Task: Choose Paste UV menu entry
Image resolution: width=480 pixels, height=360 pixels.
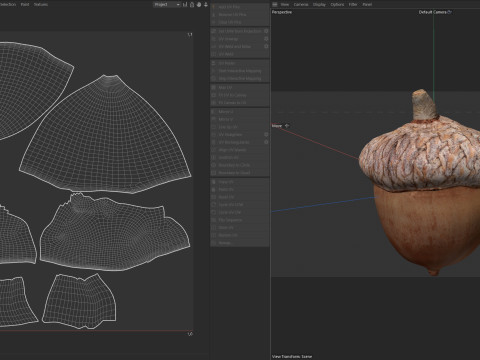Action: (240, 189)
